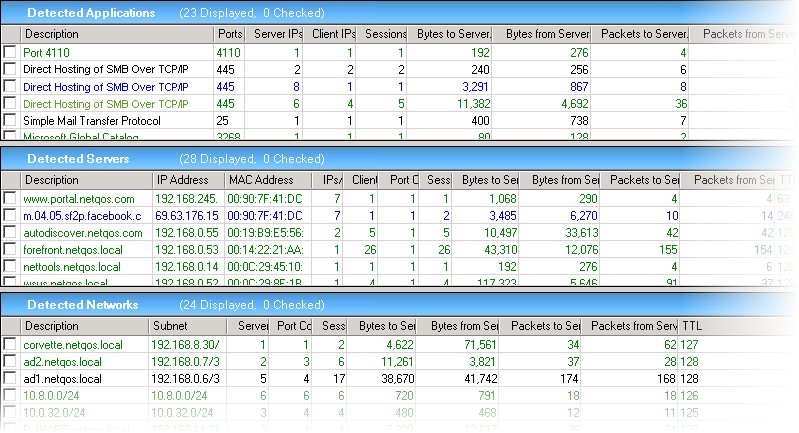Screen dimensions: 799x433
Task: Select the ad1.netqos.local network checkbox
Action: [x=10, y=378]
